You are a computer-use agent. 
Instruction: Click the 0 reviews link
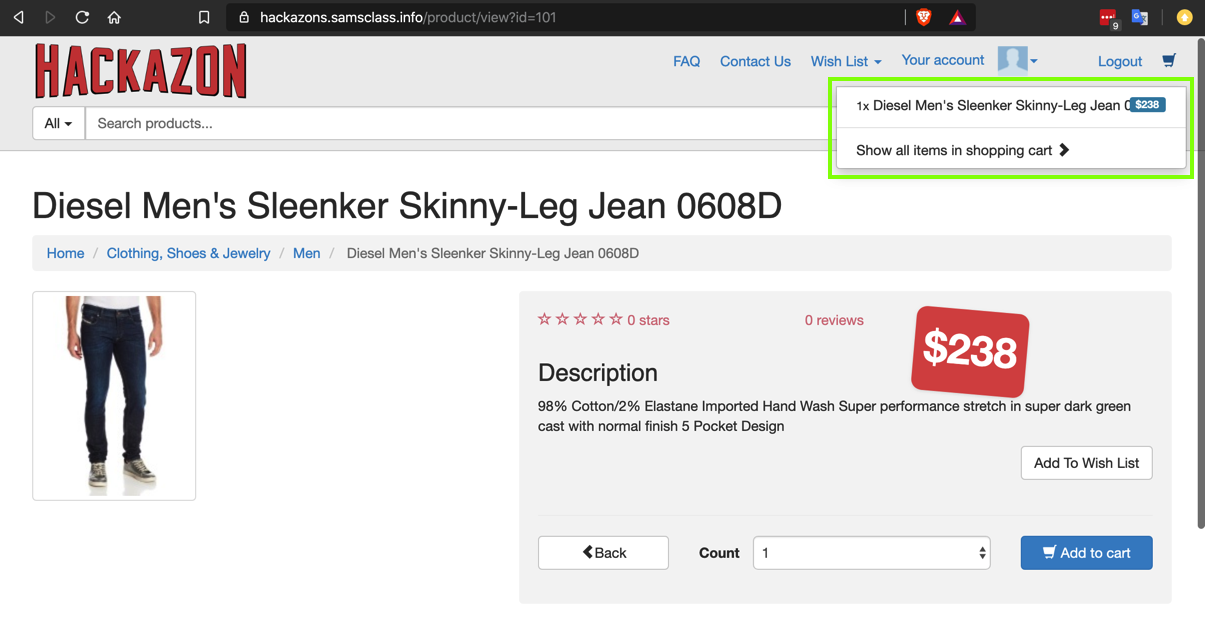[834, 320]
